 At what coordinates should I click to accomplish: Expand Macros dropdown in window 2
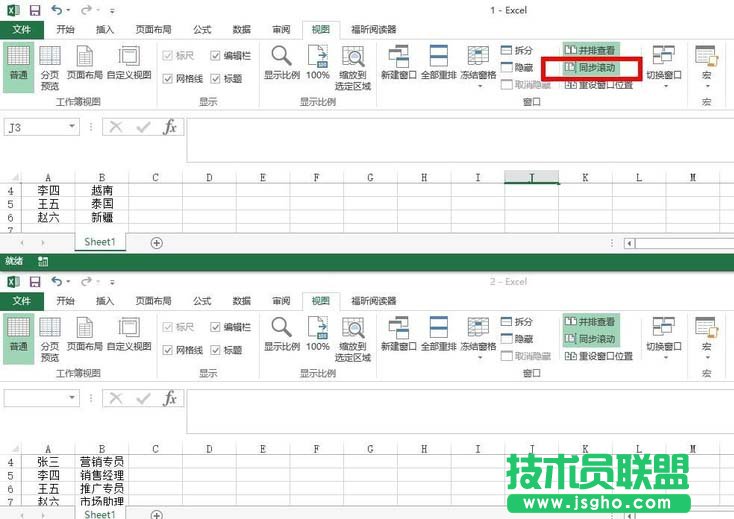tap(707, 358)
